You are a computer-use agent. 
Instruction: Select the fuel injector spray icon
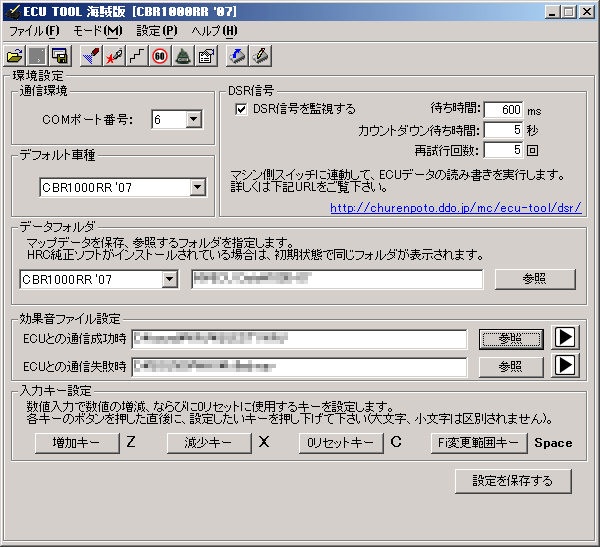(x=91, y=56)
